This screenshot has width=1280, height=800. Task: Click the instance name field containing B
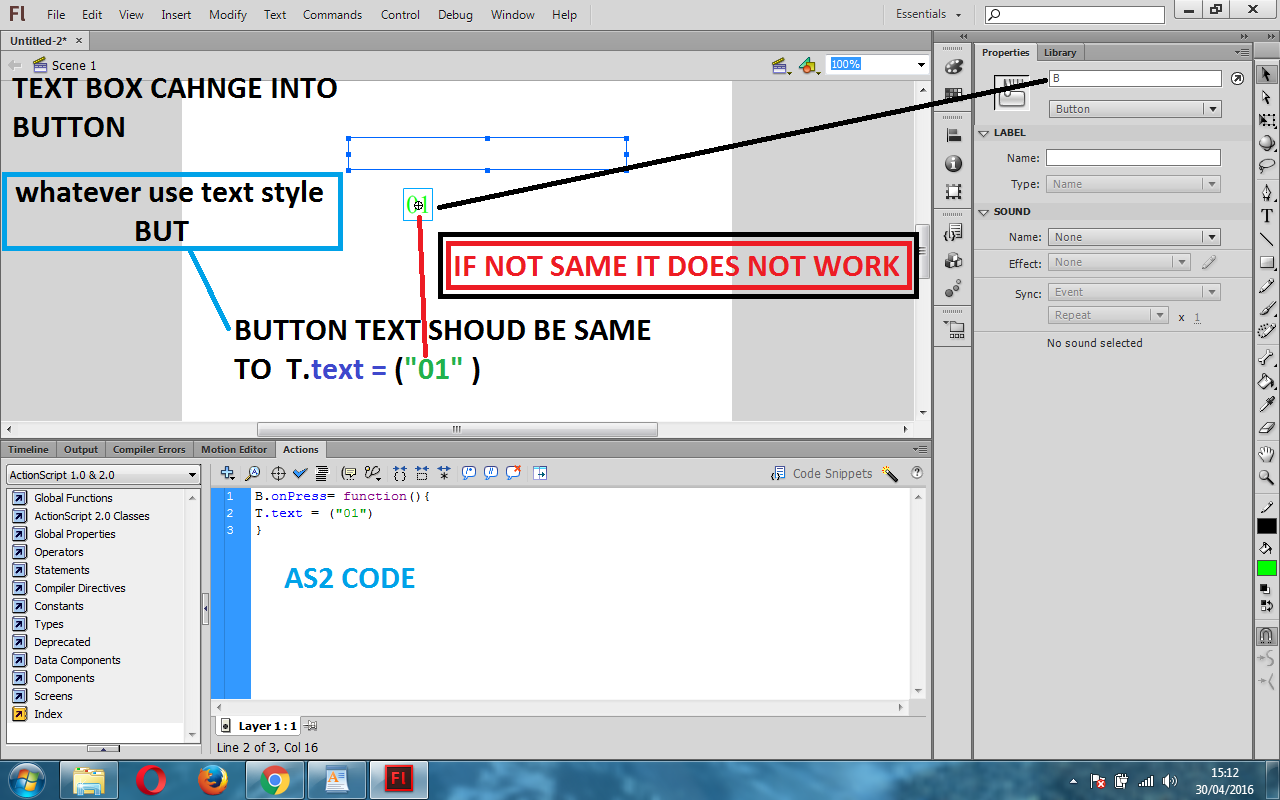tap(1135, 78)
